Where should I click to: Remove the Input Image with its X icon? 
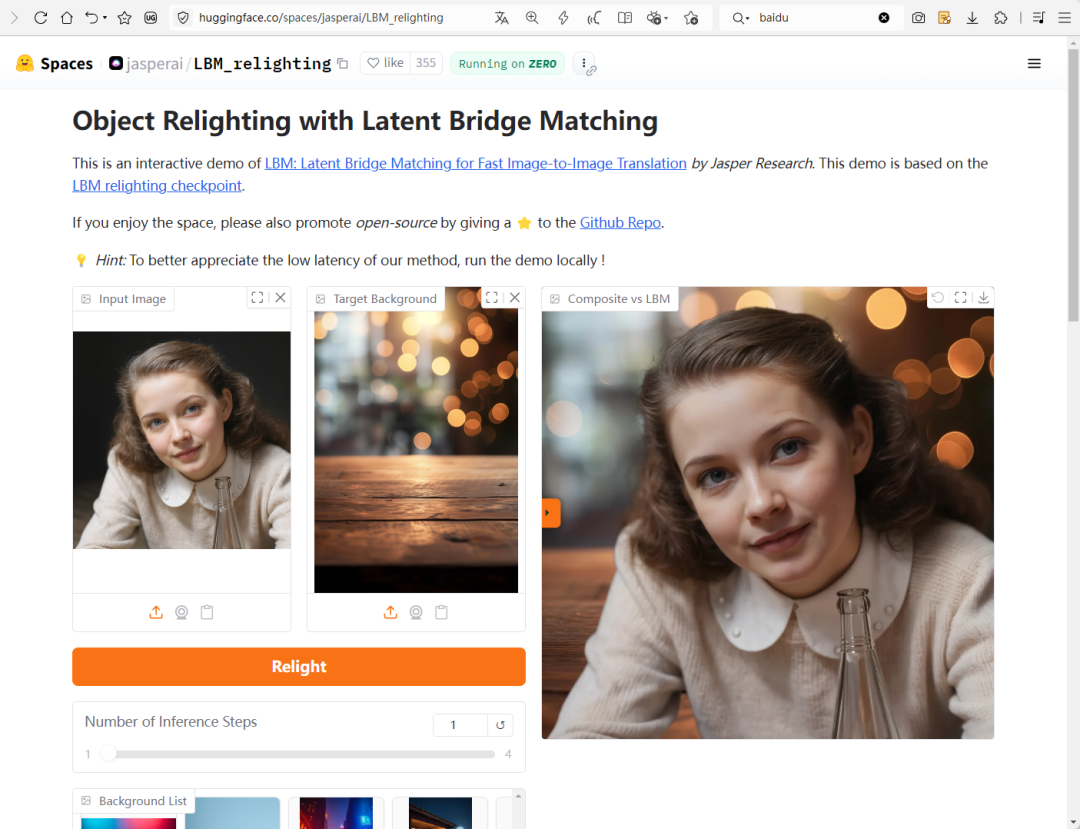(x=280, y=298)
